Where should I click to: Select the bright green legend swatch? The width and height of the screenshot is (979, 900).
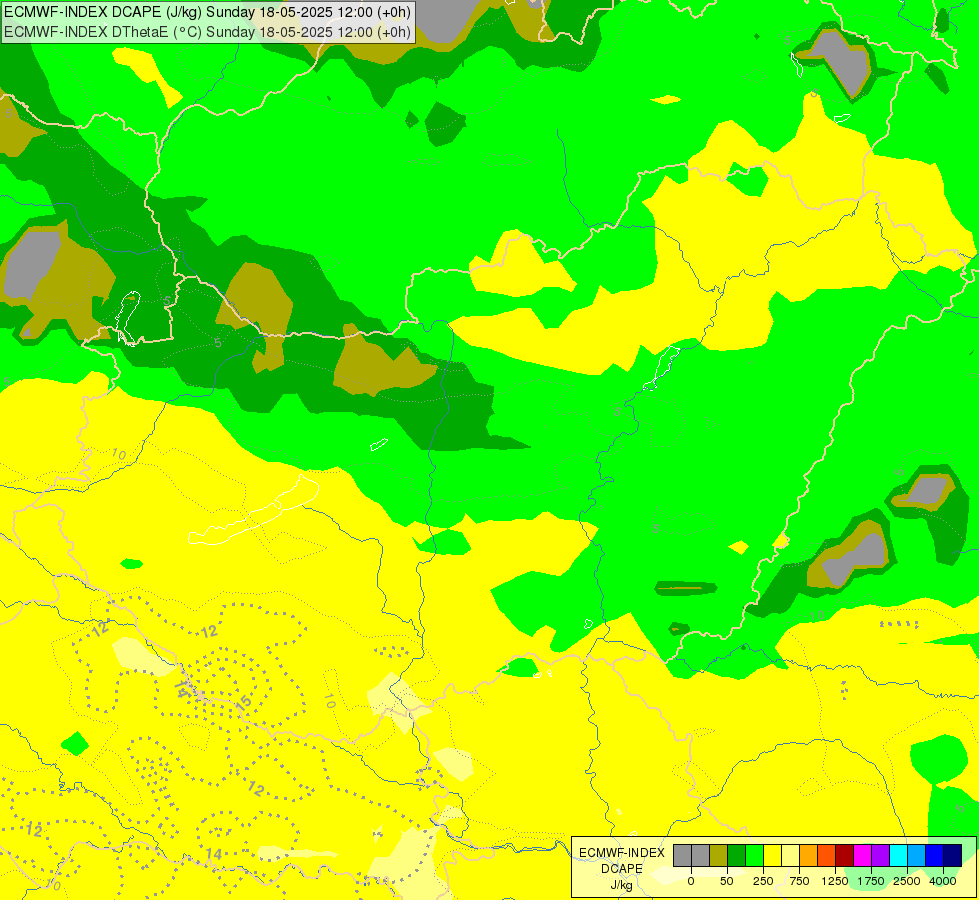click(754, 856)
